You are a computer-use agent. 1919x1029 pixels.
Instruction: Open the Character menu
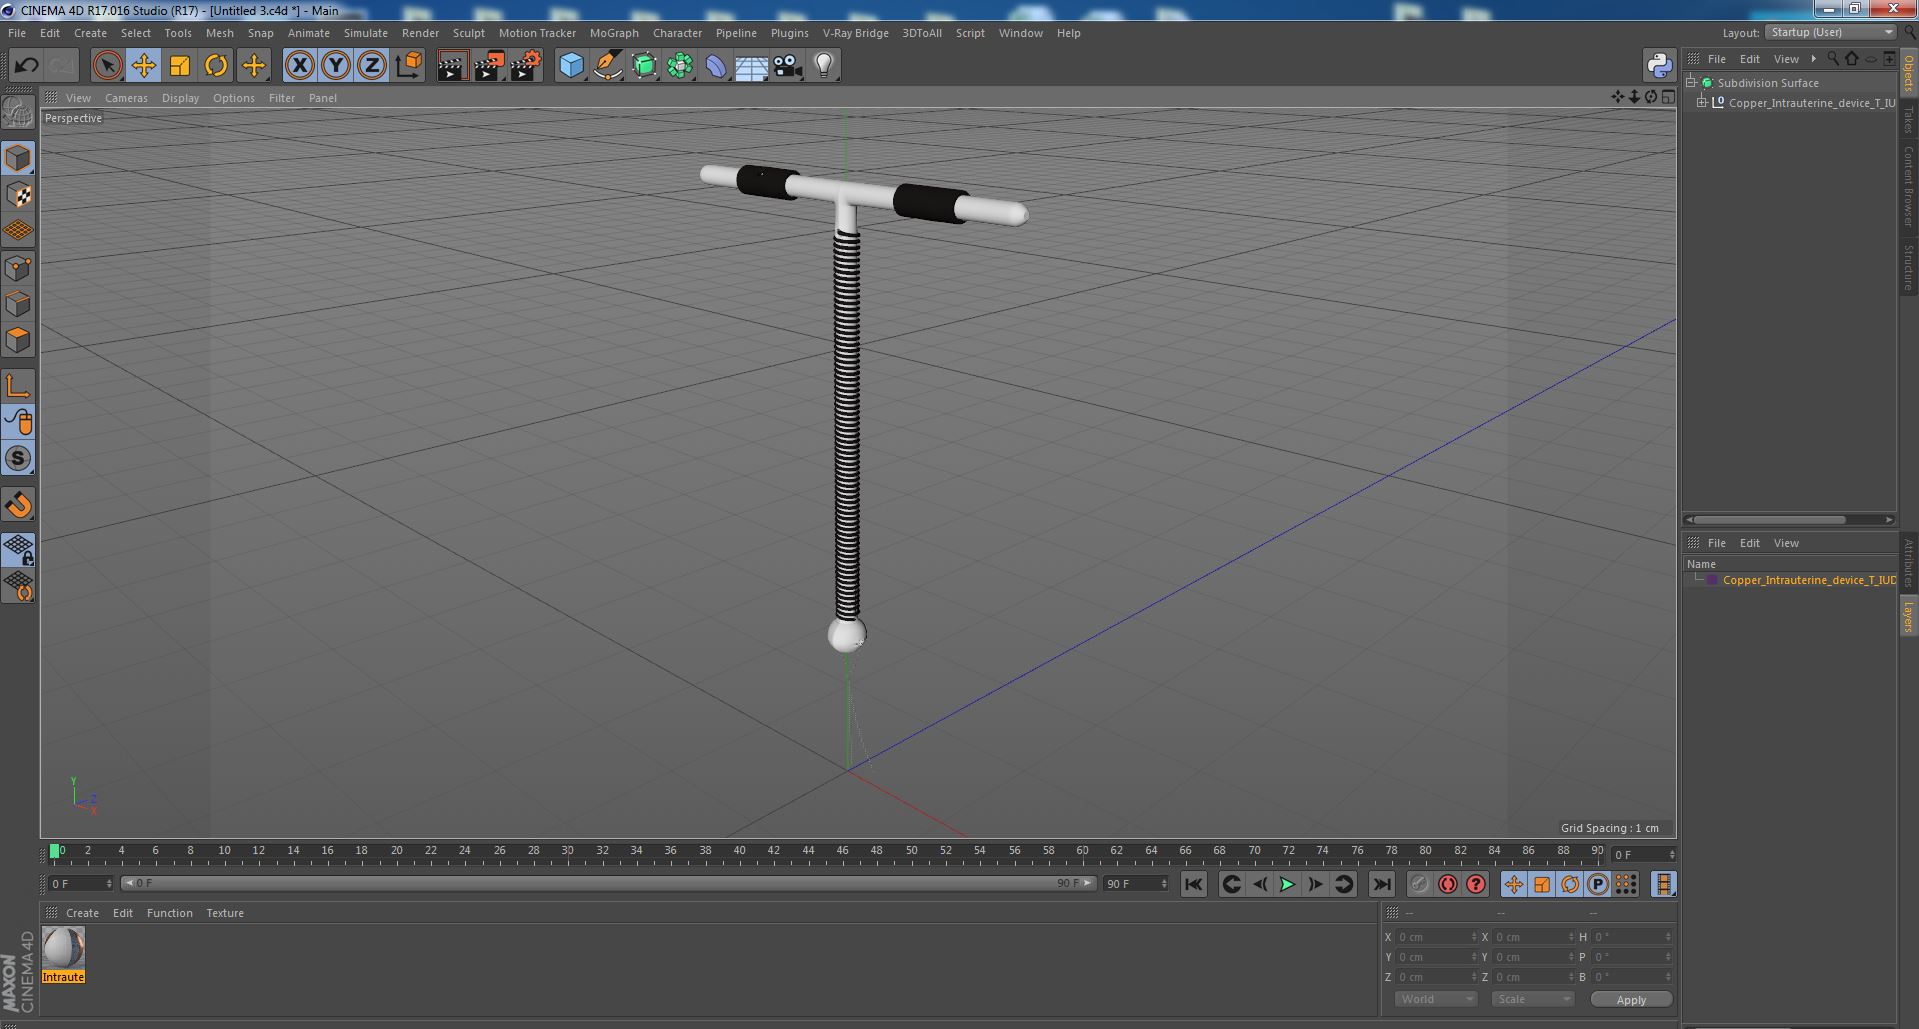pos(678,33)
